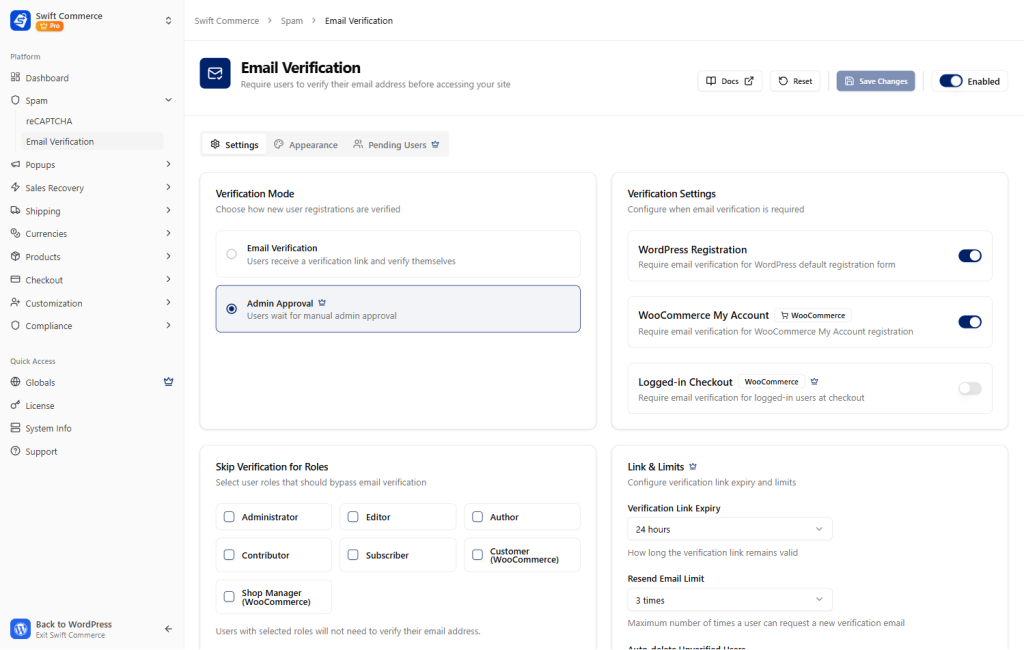Expand the Currencies menu chevron

pyautogui.click(x=168, y=233)
